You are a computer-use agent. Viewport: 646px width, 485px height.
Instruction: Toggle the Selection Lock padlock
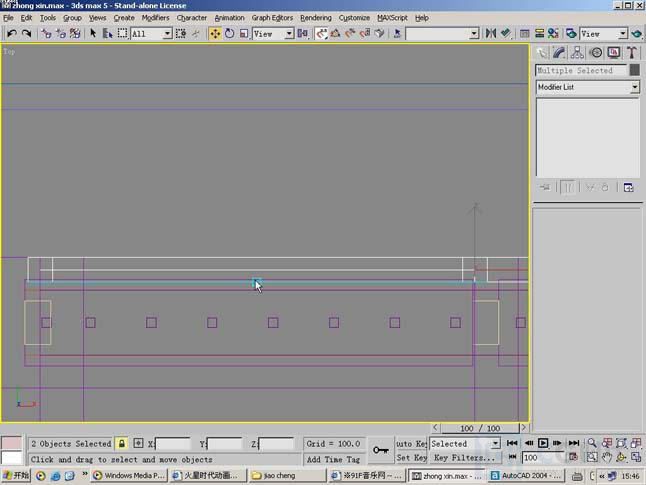(122, 443)
